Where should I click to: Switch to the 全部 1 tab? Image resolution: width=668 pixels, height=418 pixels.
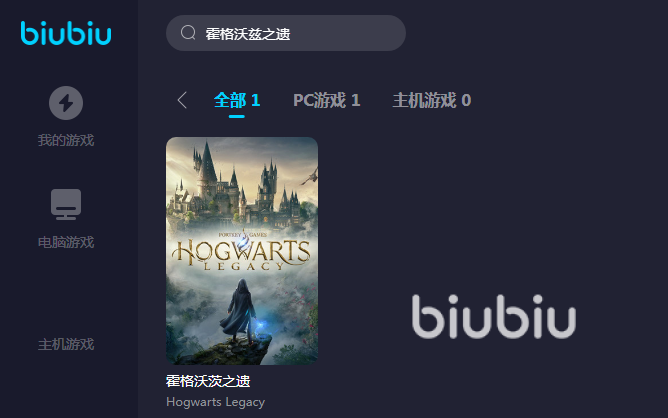point(237,101)
